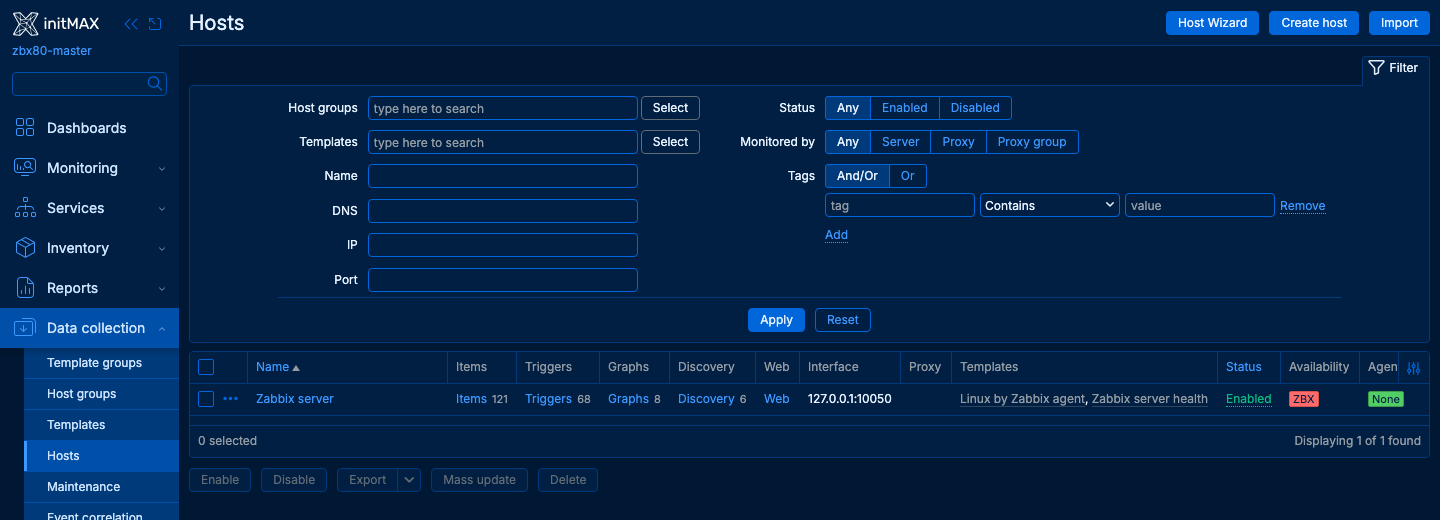This screenshot has width=1440, height=520.
Task: Click the Import button
Action: coord(1399,23)
